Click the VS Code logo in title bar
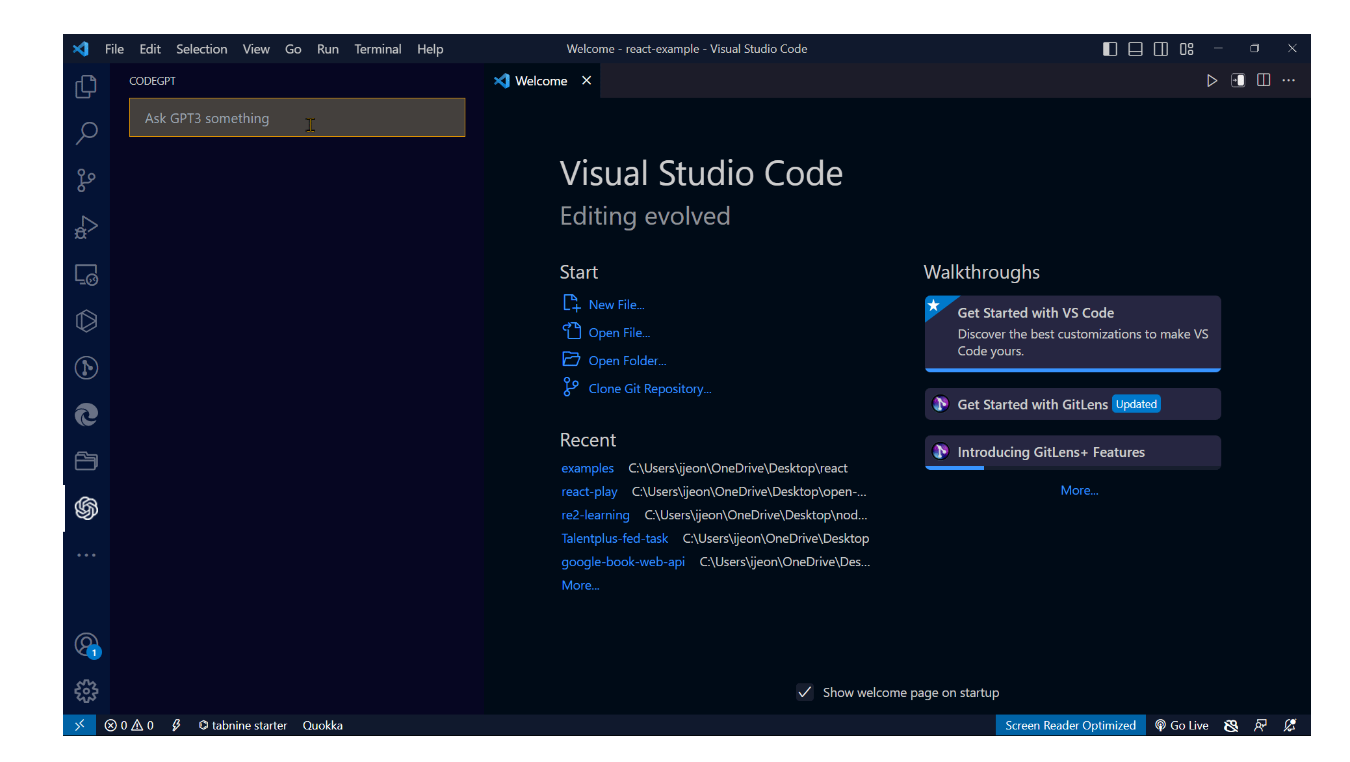This screenshot has height=762, width=1350. [81, 48]
